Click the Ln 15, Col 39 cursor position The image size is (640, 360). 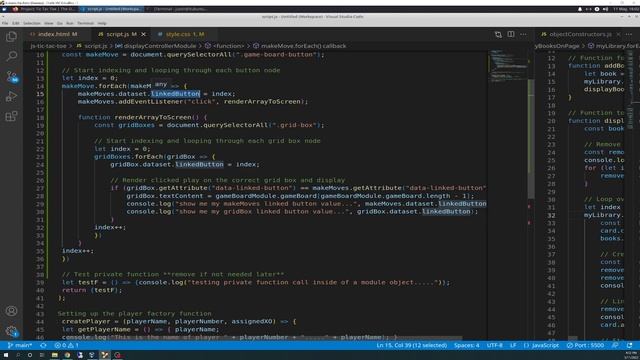[411, 345]
